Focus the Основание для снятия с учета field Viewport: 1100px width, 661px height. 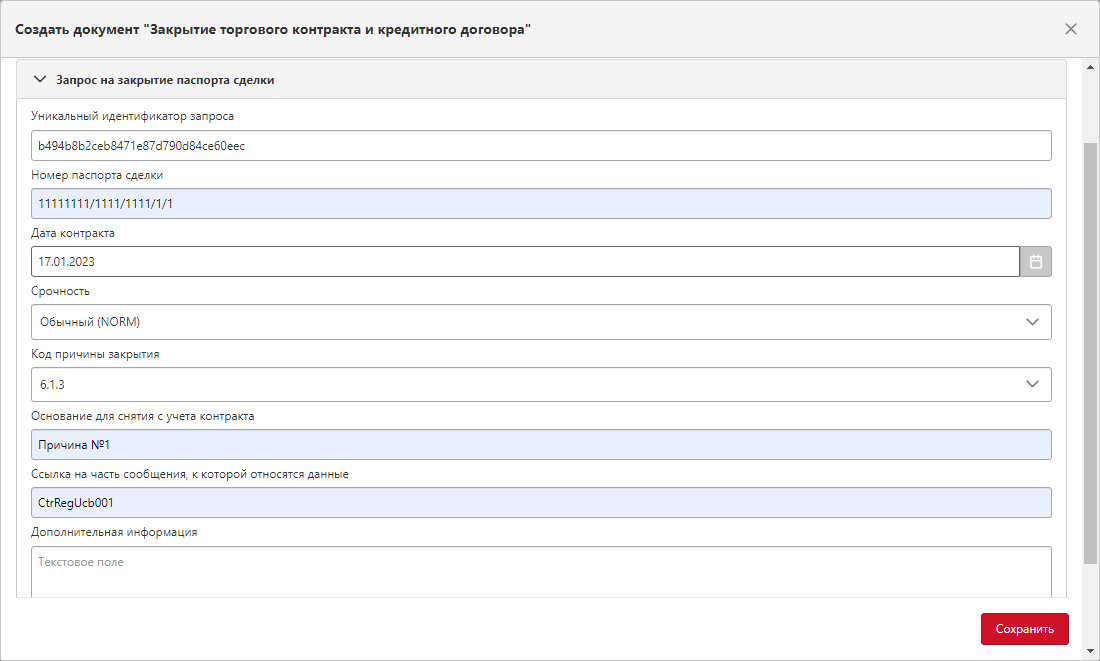(541, 445)
